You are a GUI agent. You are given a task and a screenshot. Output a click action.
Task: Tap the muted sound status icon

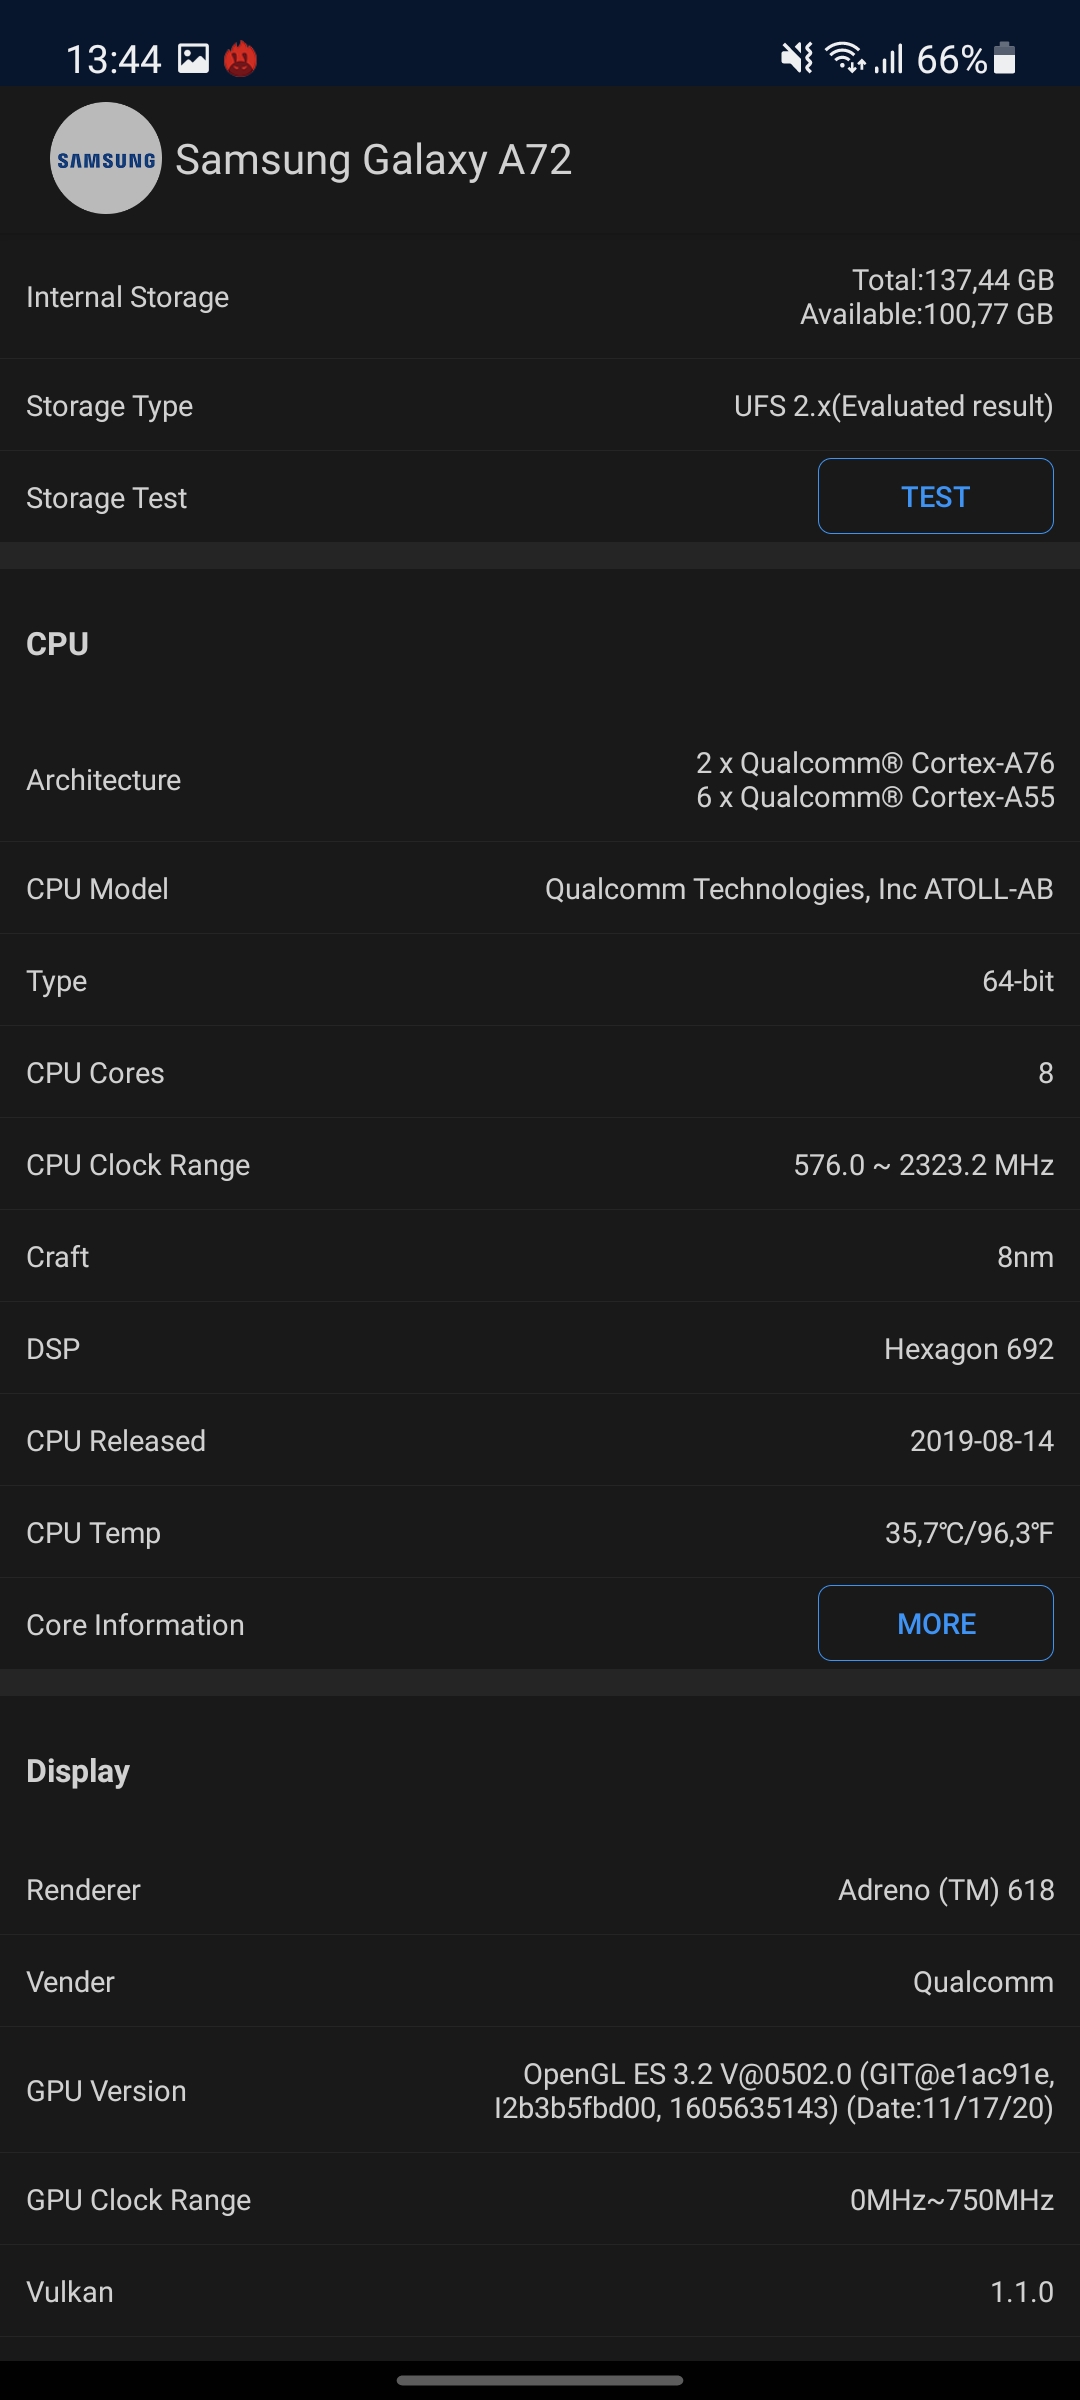[797, 59]
